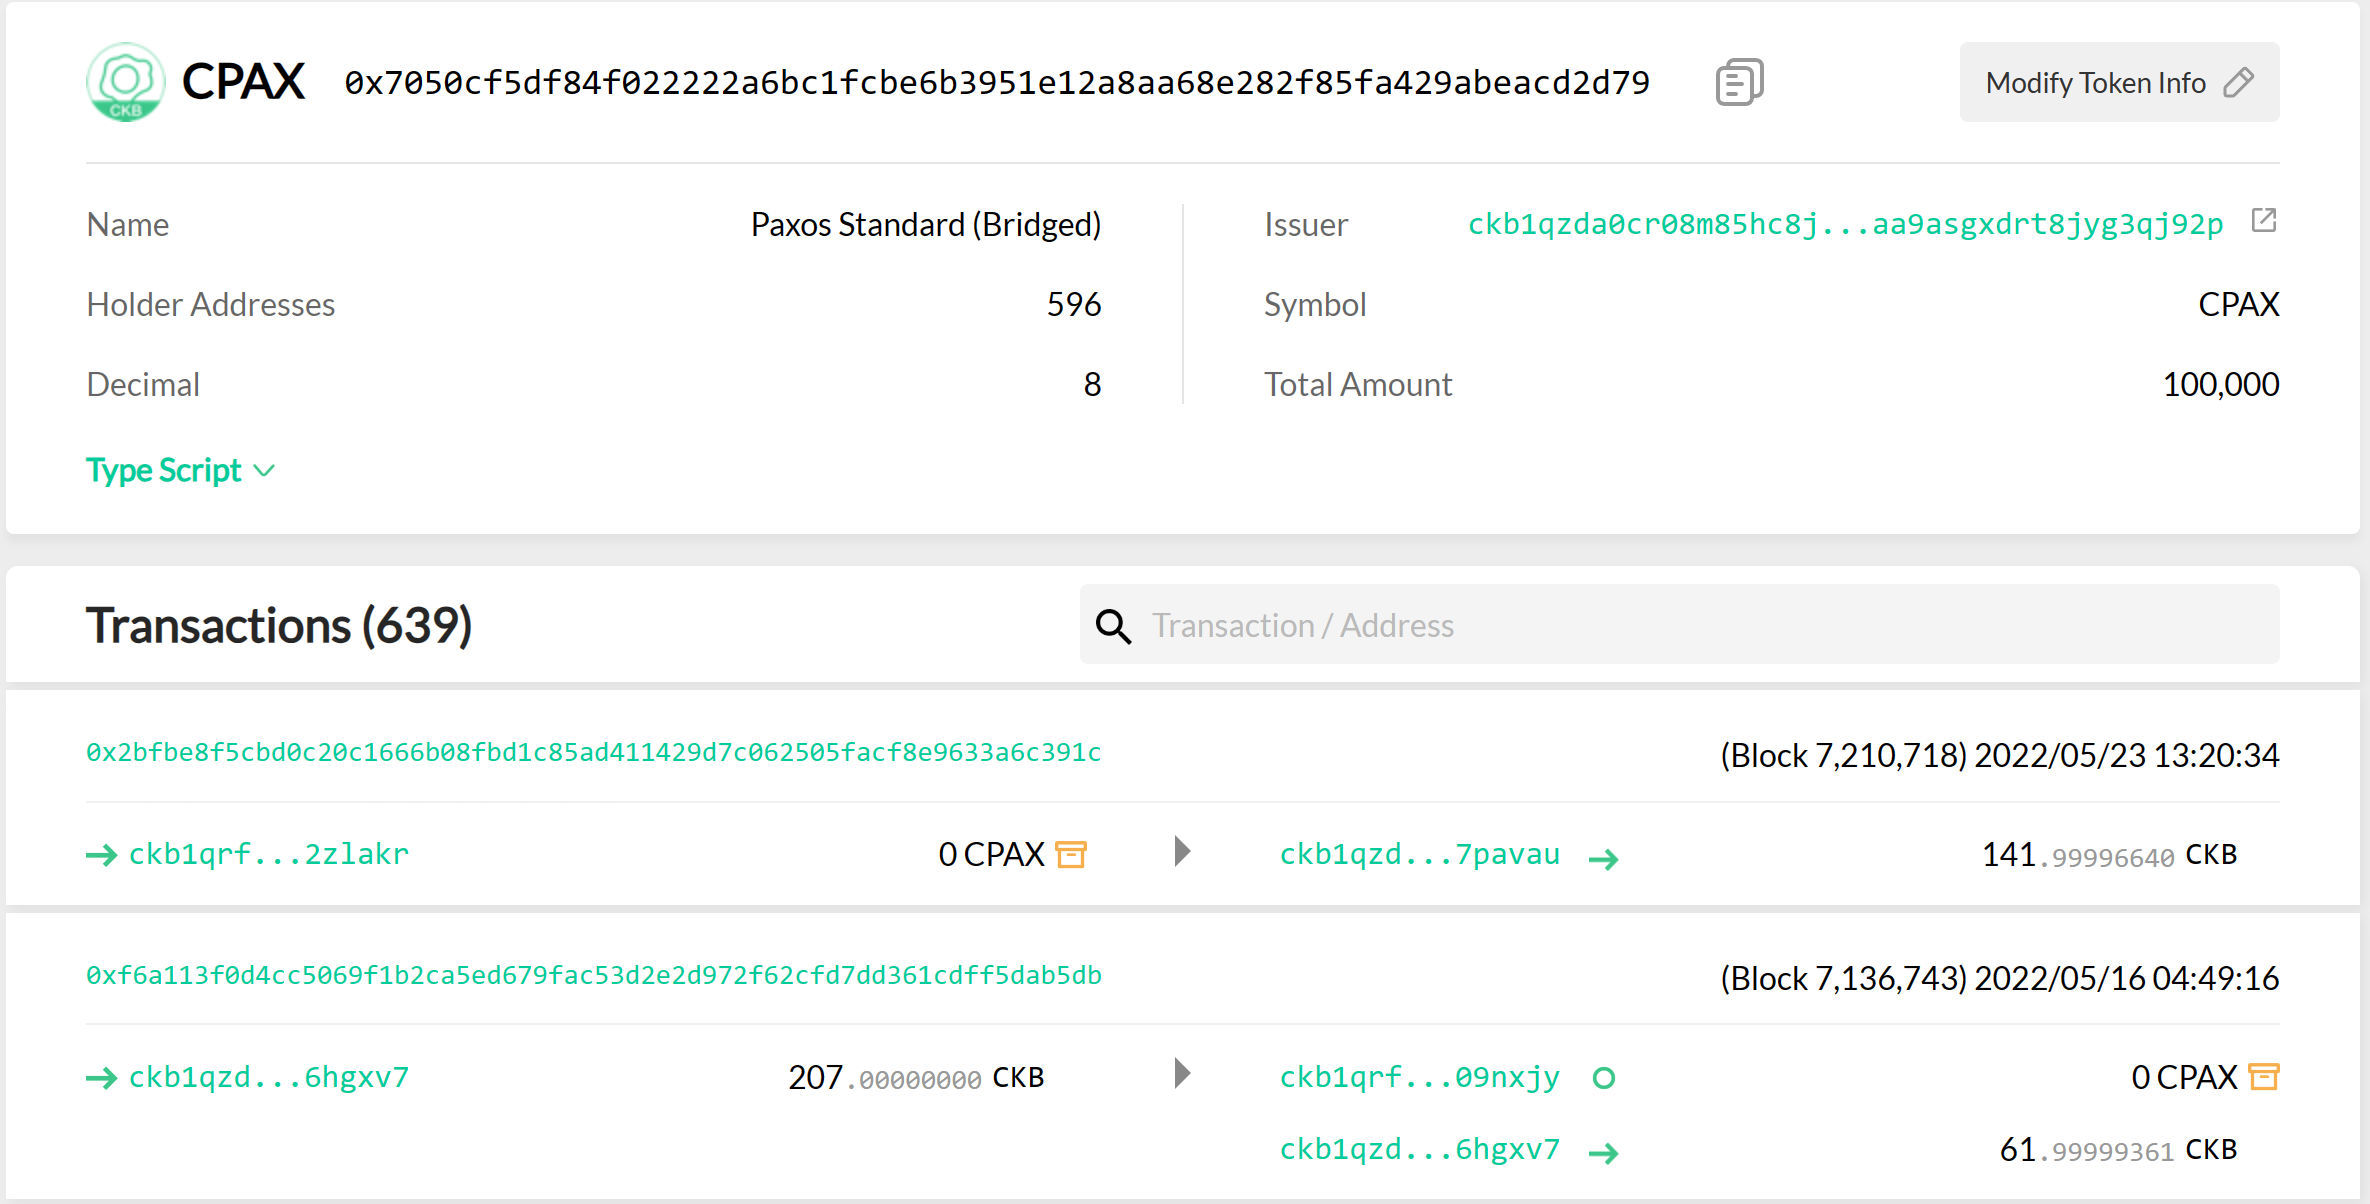
Task: Click the 207.00000000 CKB amount
Action: coord(916,1078)
